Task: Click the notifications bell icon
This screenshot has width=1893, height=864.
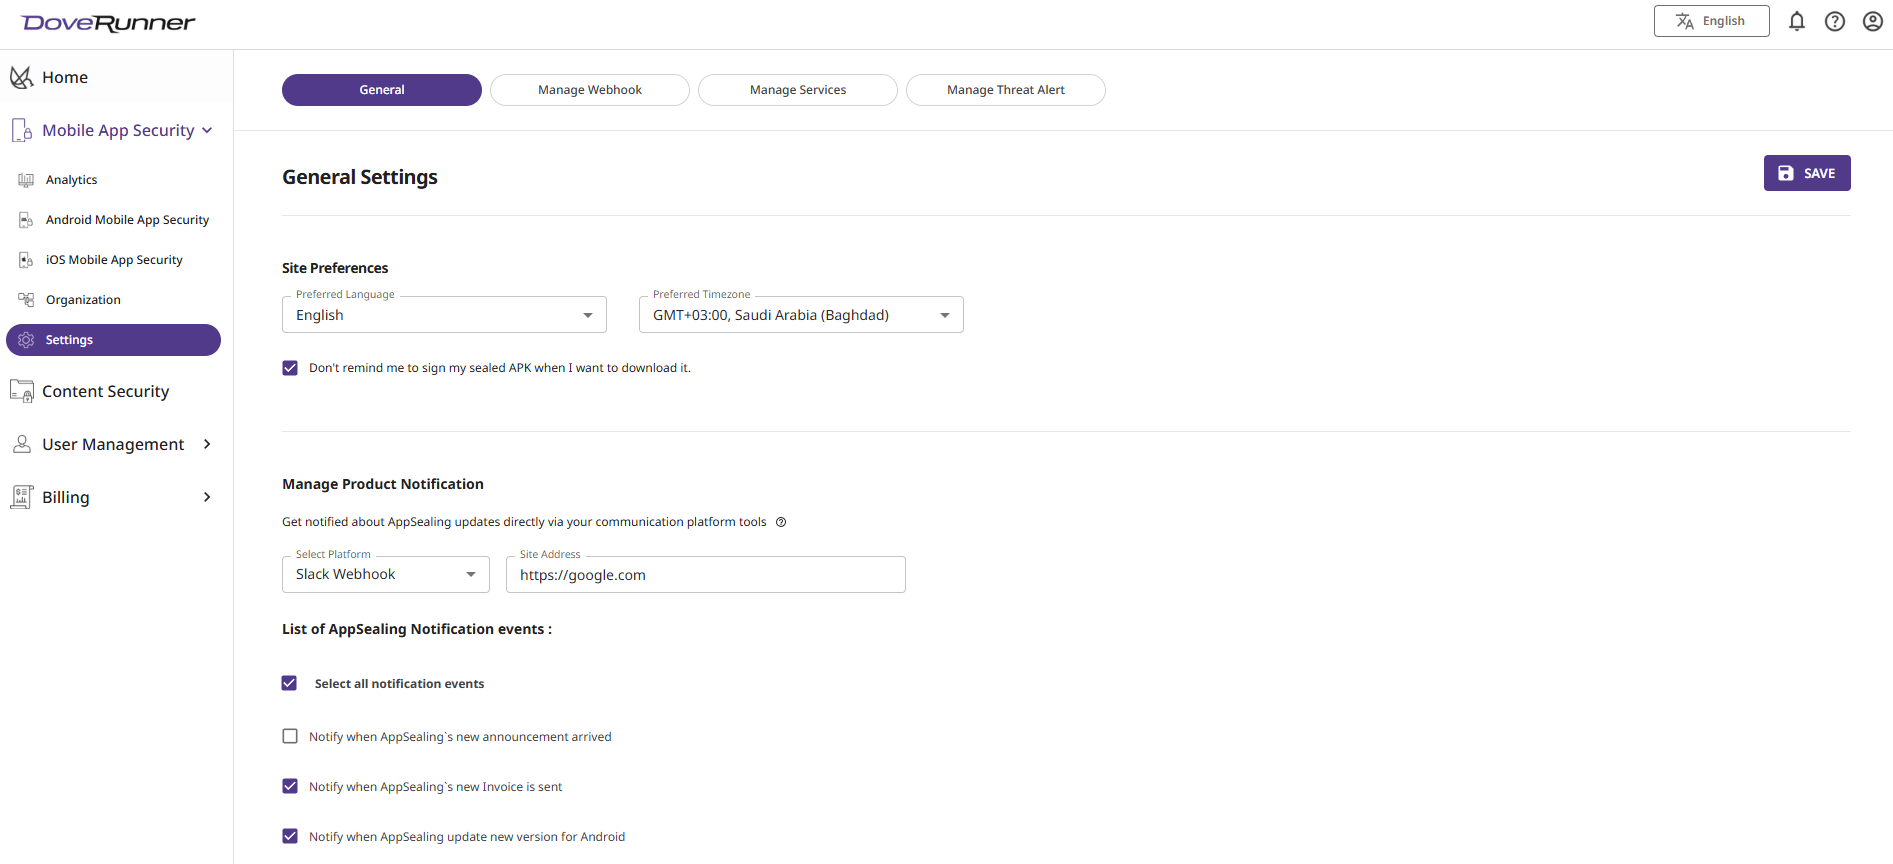Action: coord(1797,21)
